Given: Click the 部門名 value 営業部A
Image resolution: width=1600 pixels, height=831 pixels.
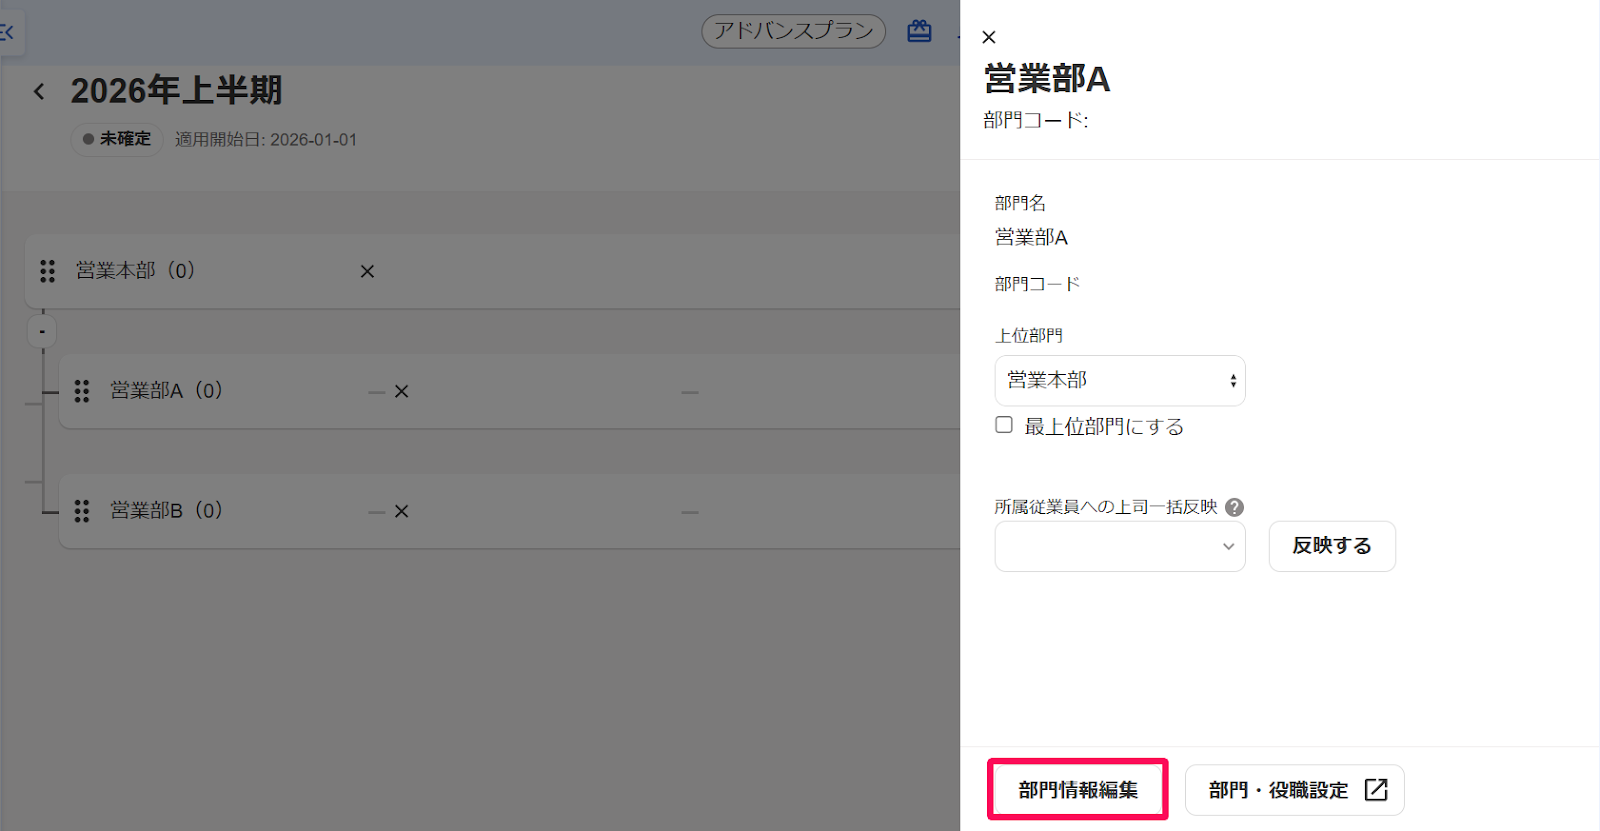Looking at the screenshot, I should pos(1031,237).
